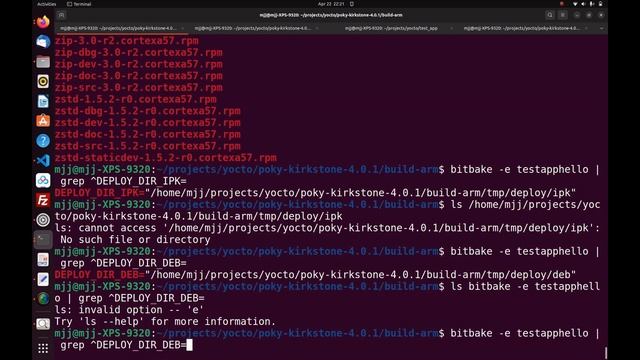
Task: Click the line zip-3.0-r2.cortexa57.rpm
Action: (x=127, y=41)
